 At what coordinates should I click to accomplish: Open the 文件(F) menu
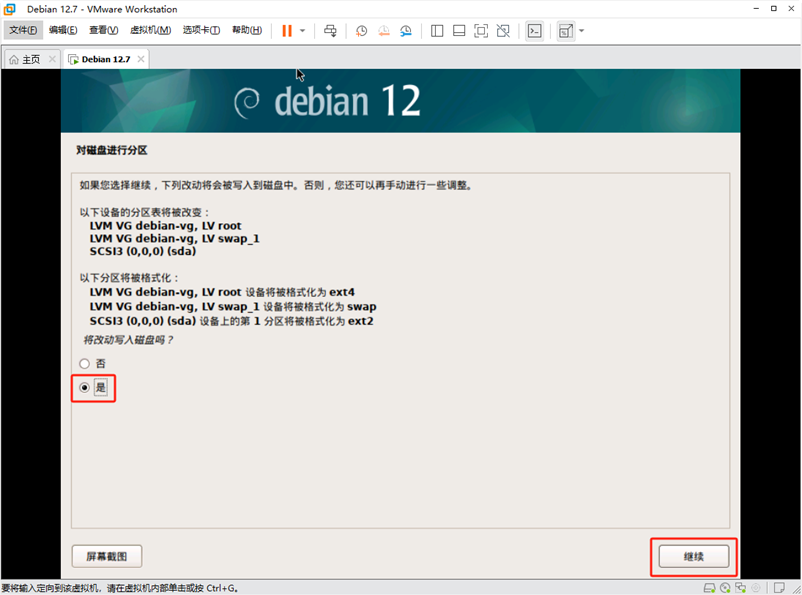[23, 30]
